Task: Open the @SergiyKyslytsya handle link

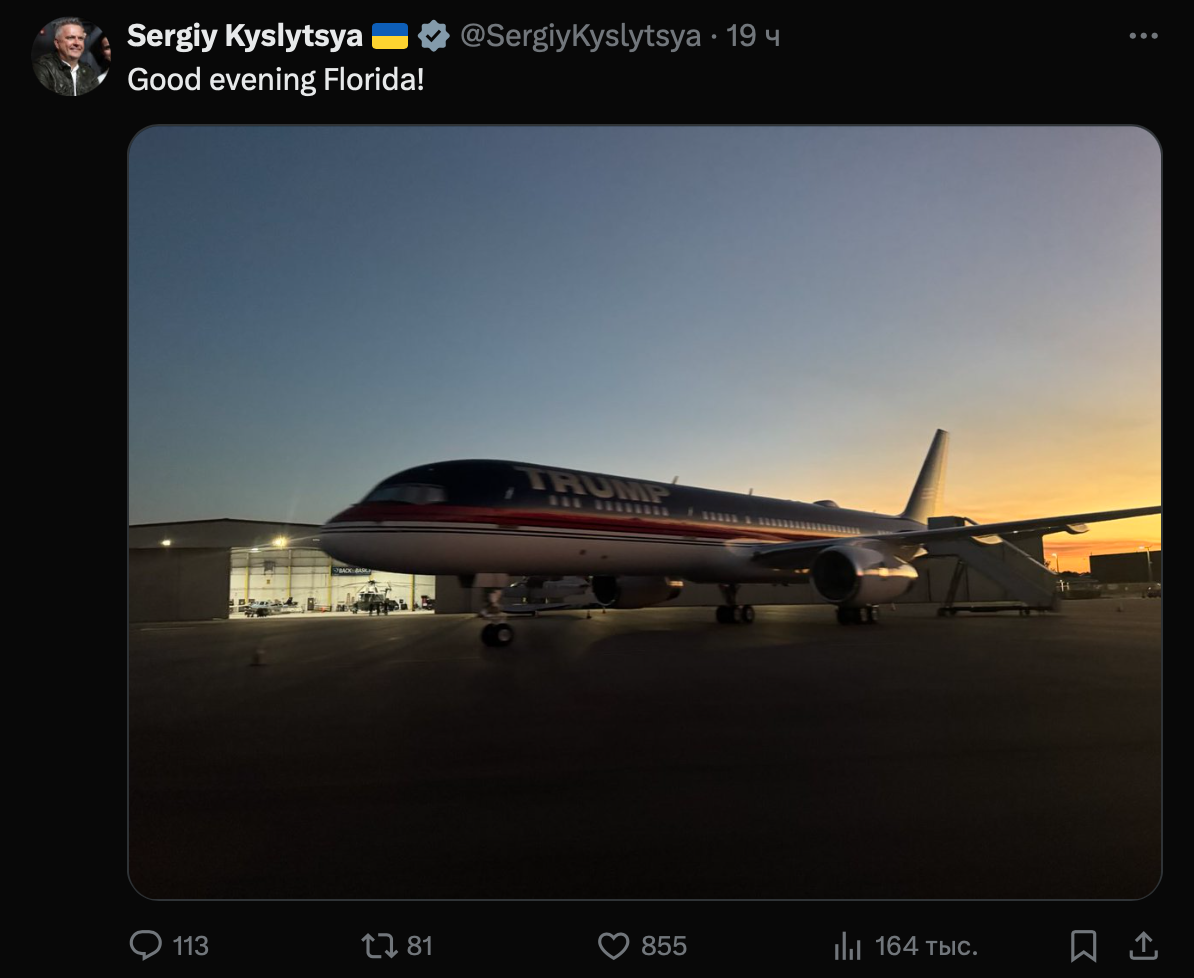Action: [x=580, y=37]
